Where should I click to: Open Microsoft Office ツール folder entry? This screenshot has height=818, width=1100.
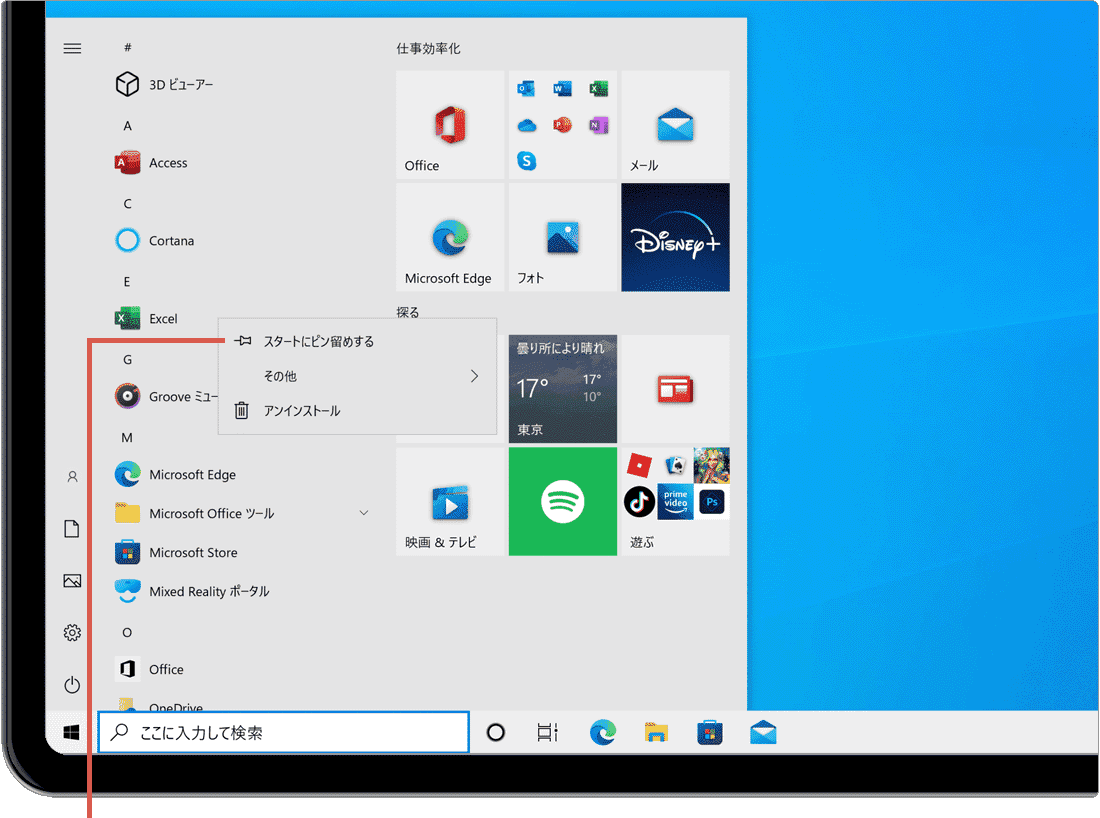(x=241, y=514)
